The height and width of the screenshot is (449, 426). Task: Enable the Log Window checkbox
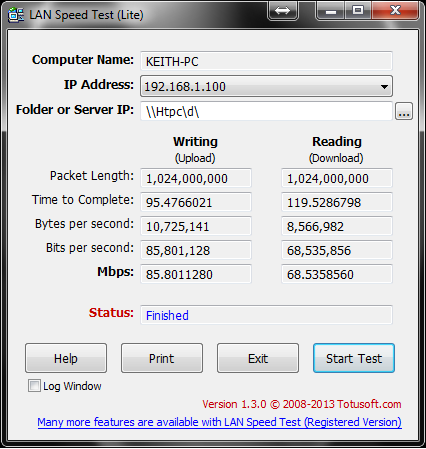point(34,386)
